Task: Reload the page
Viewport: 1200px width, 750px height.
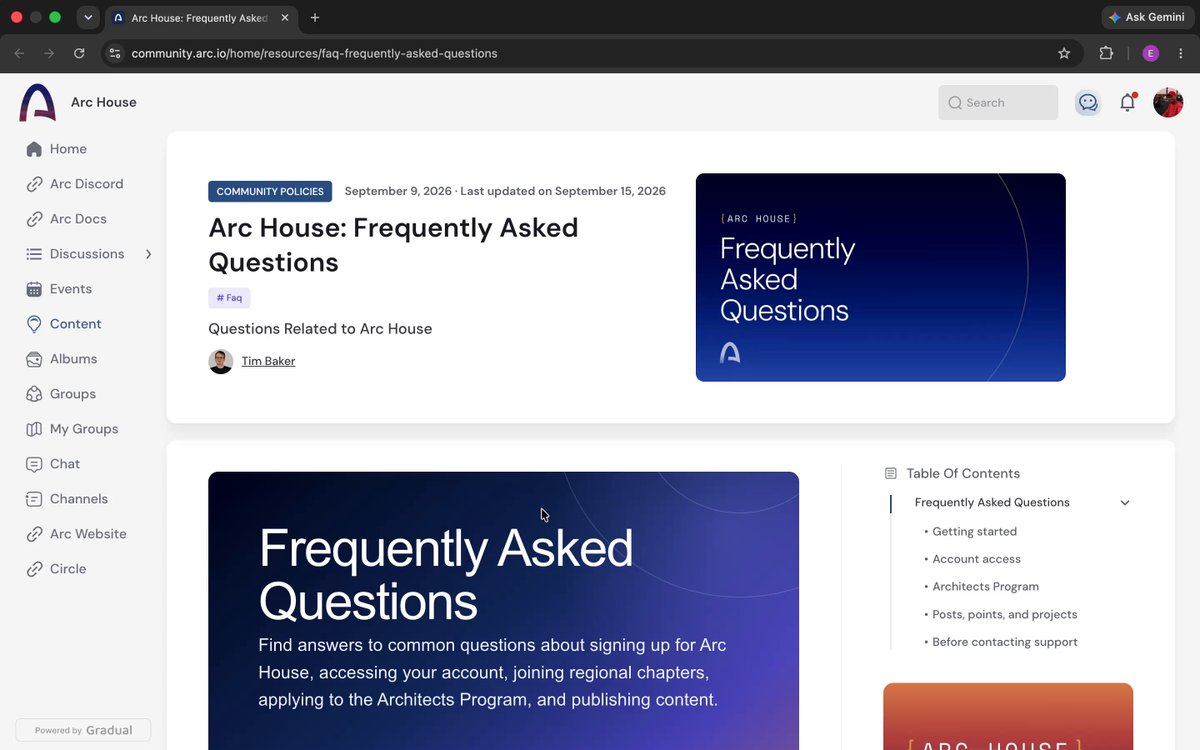Action: coord(79,53)
